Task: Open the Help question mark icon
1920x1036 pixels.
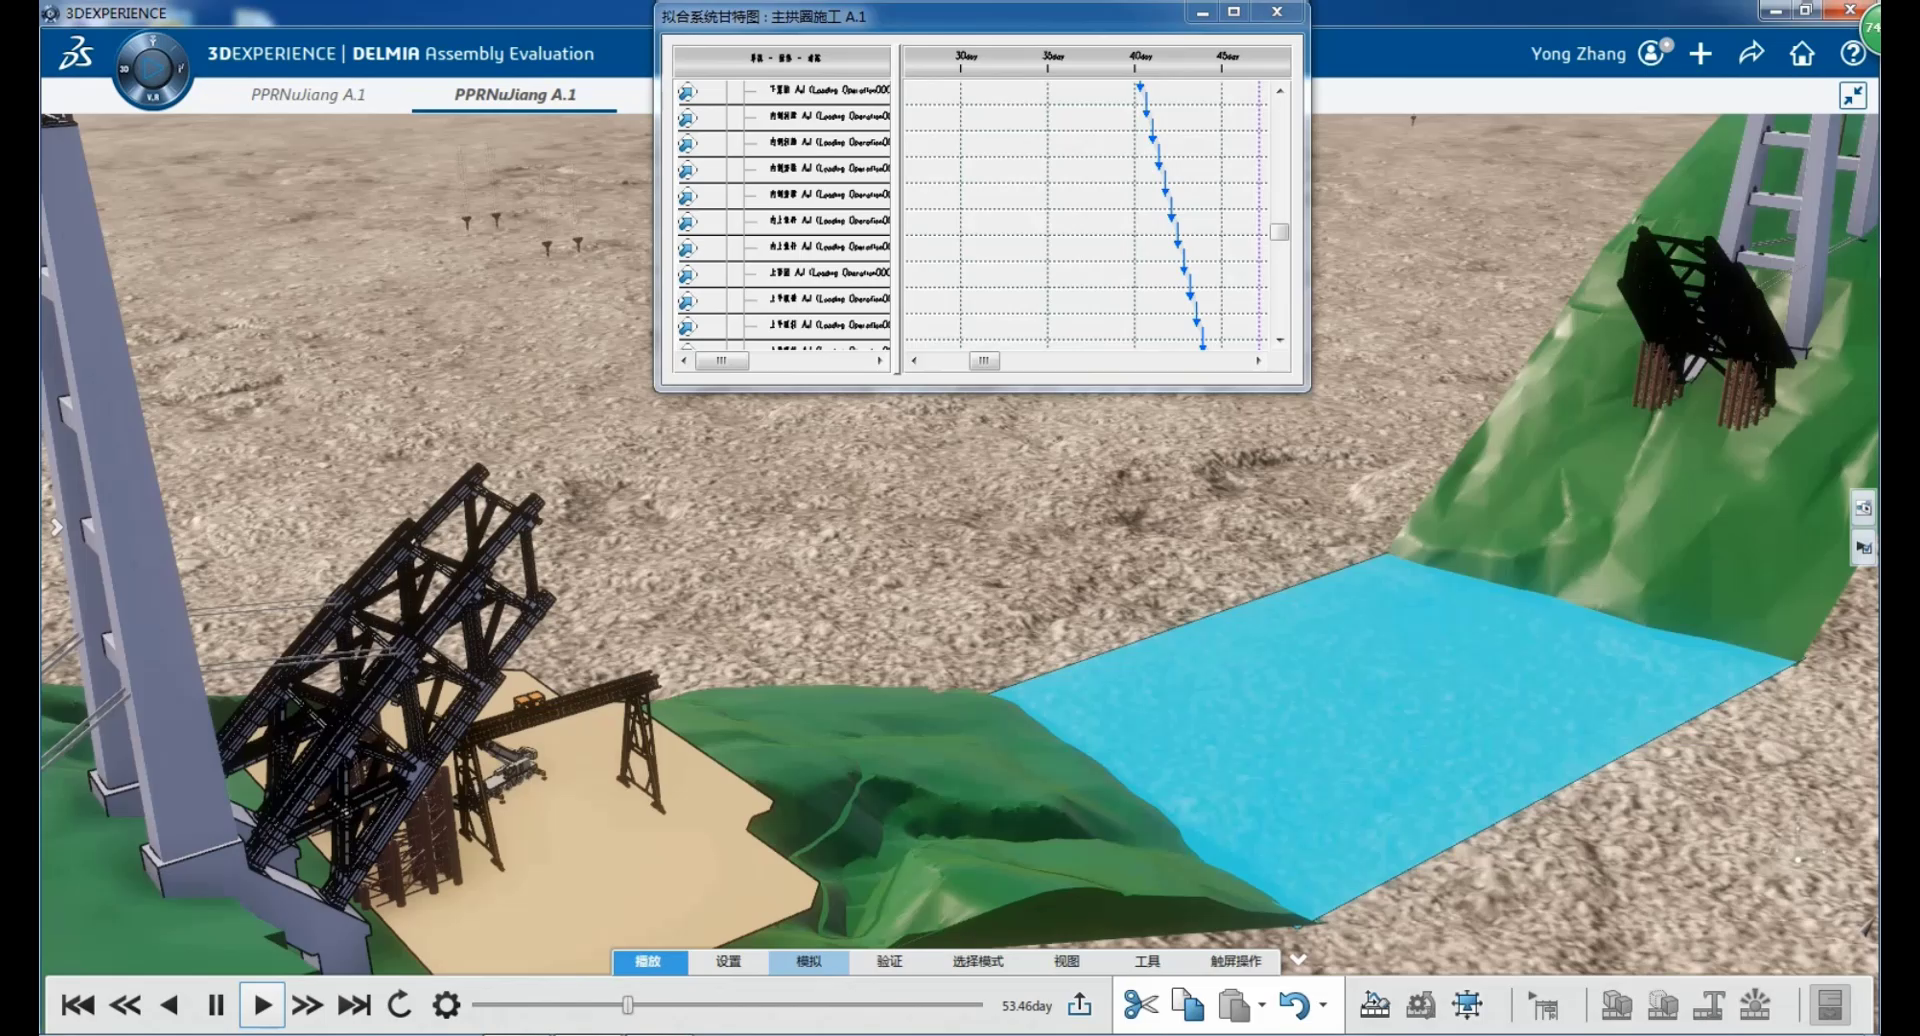Action: 1852,54
